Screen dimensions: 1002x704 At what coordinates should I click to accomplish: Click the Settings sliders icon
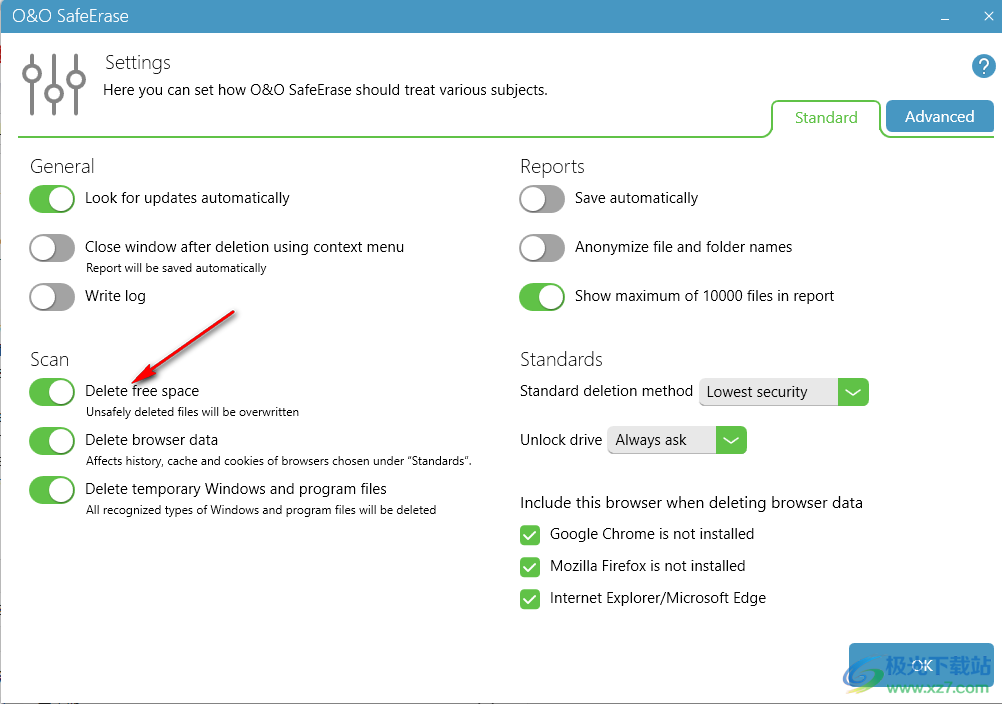(x=54, y=84)
